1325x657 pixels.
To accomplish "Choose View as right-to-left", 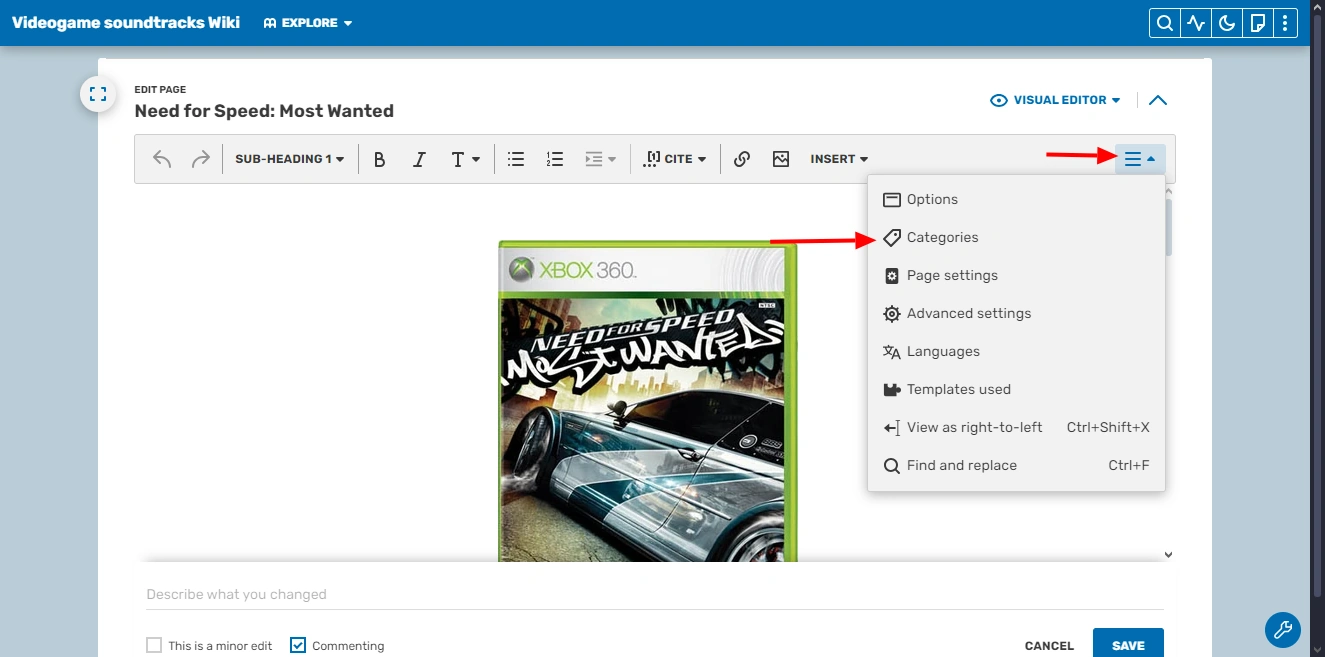I will click(1016, 427).
